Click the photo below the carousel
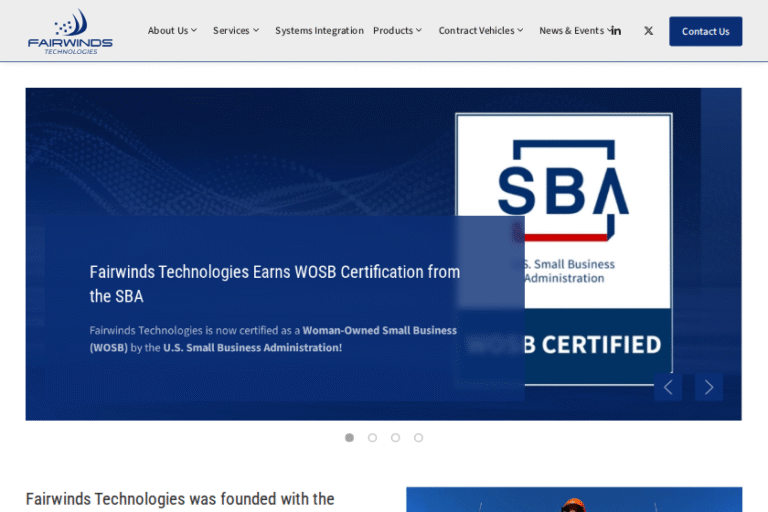Screen dimensions: 768x512 pos(573,499)
